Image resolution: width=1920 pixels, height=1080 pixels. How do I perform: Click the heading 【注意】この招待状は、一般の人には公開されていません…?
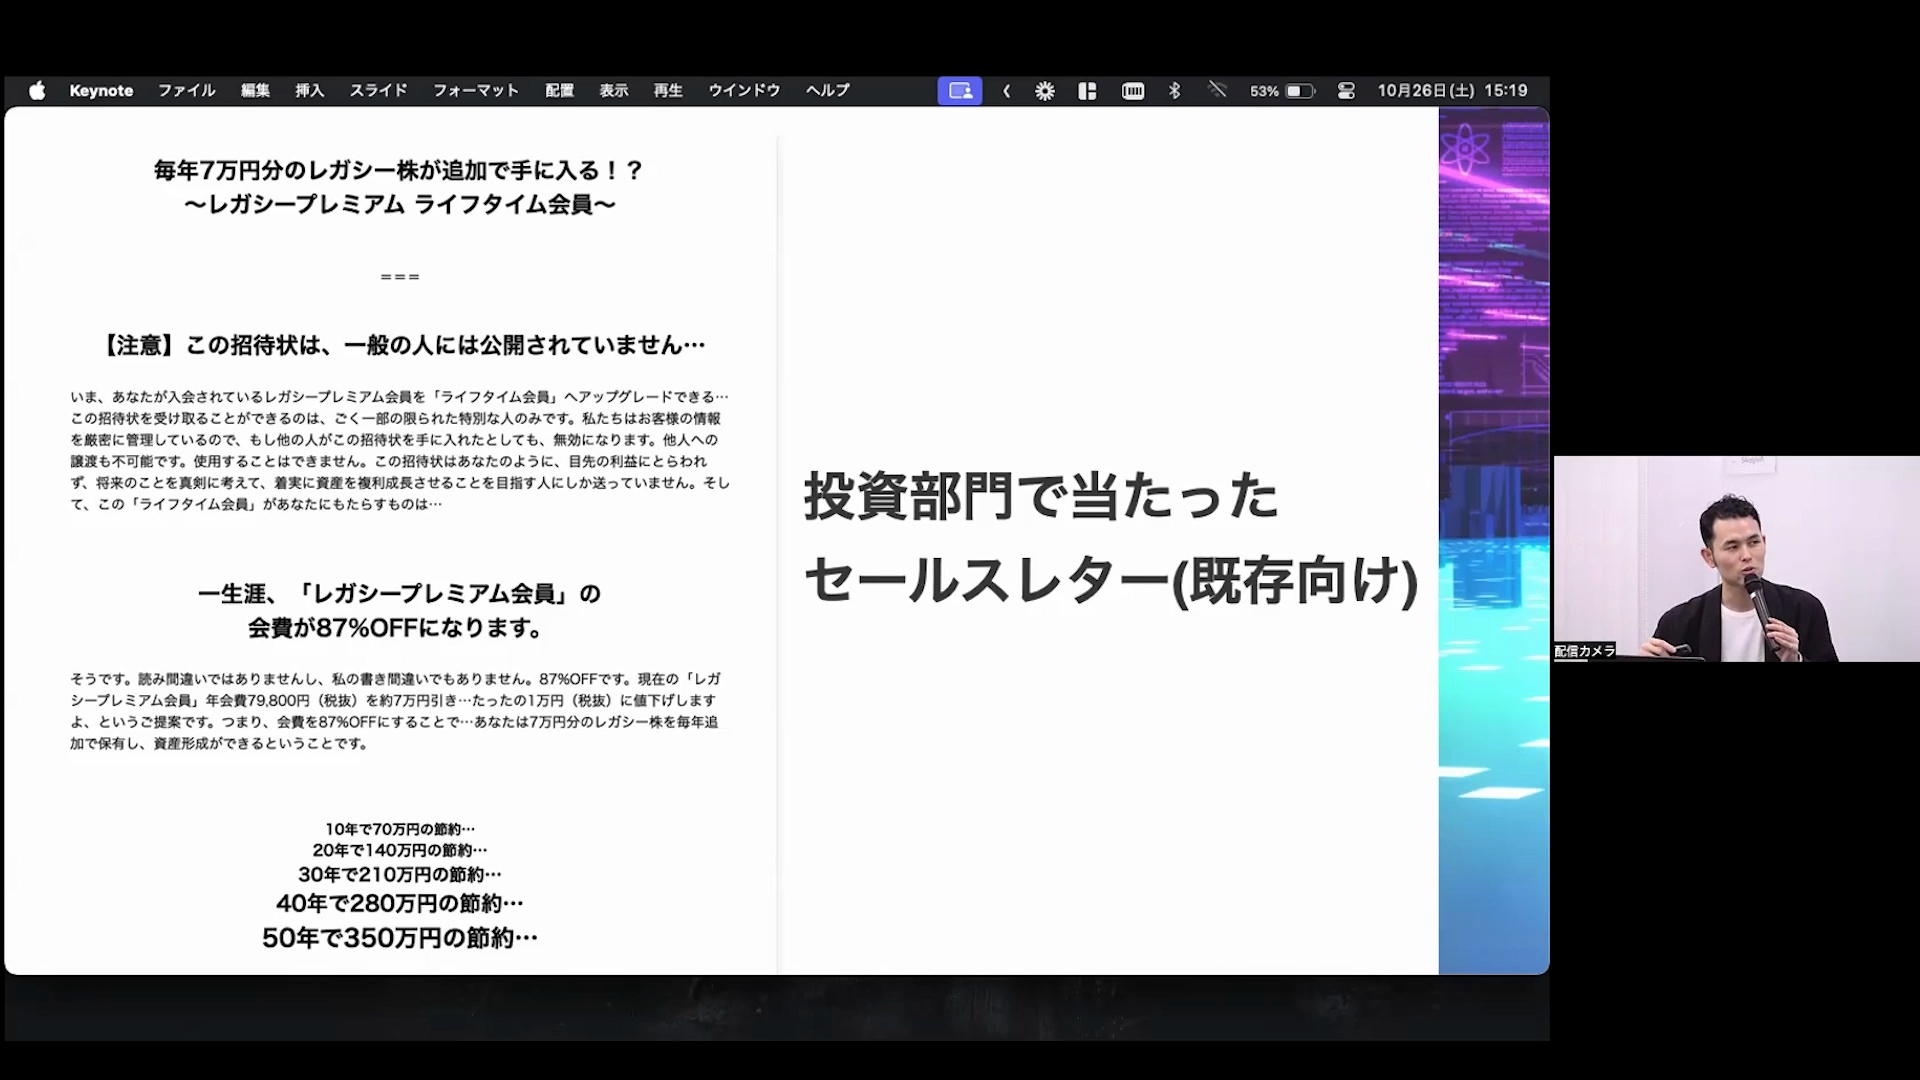pos(401,346)
